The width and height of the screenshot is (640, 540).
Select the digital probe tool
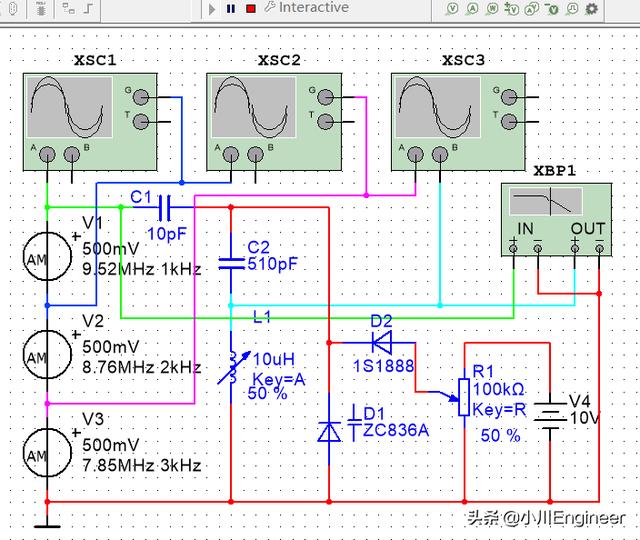(572, 9)
